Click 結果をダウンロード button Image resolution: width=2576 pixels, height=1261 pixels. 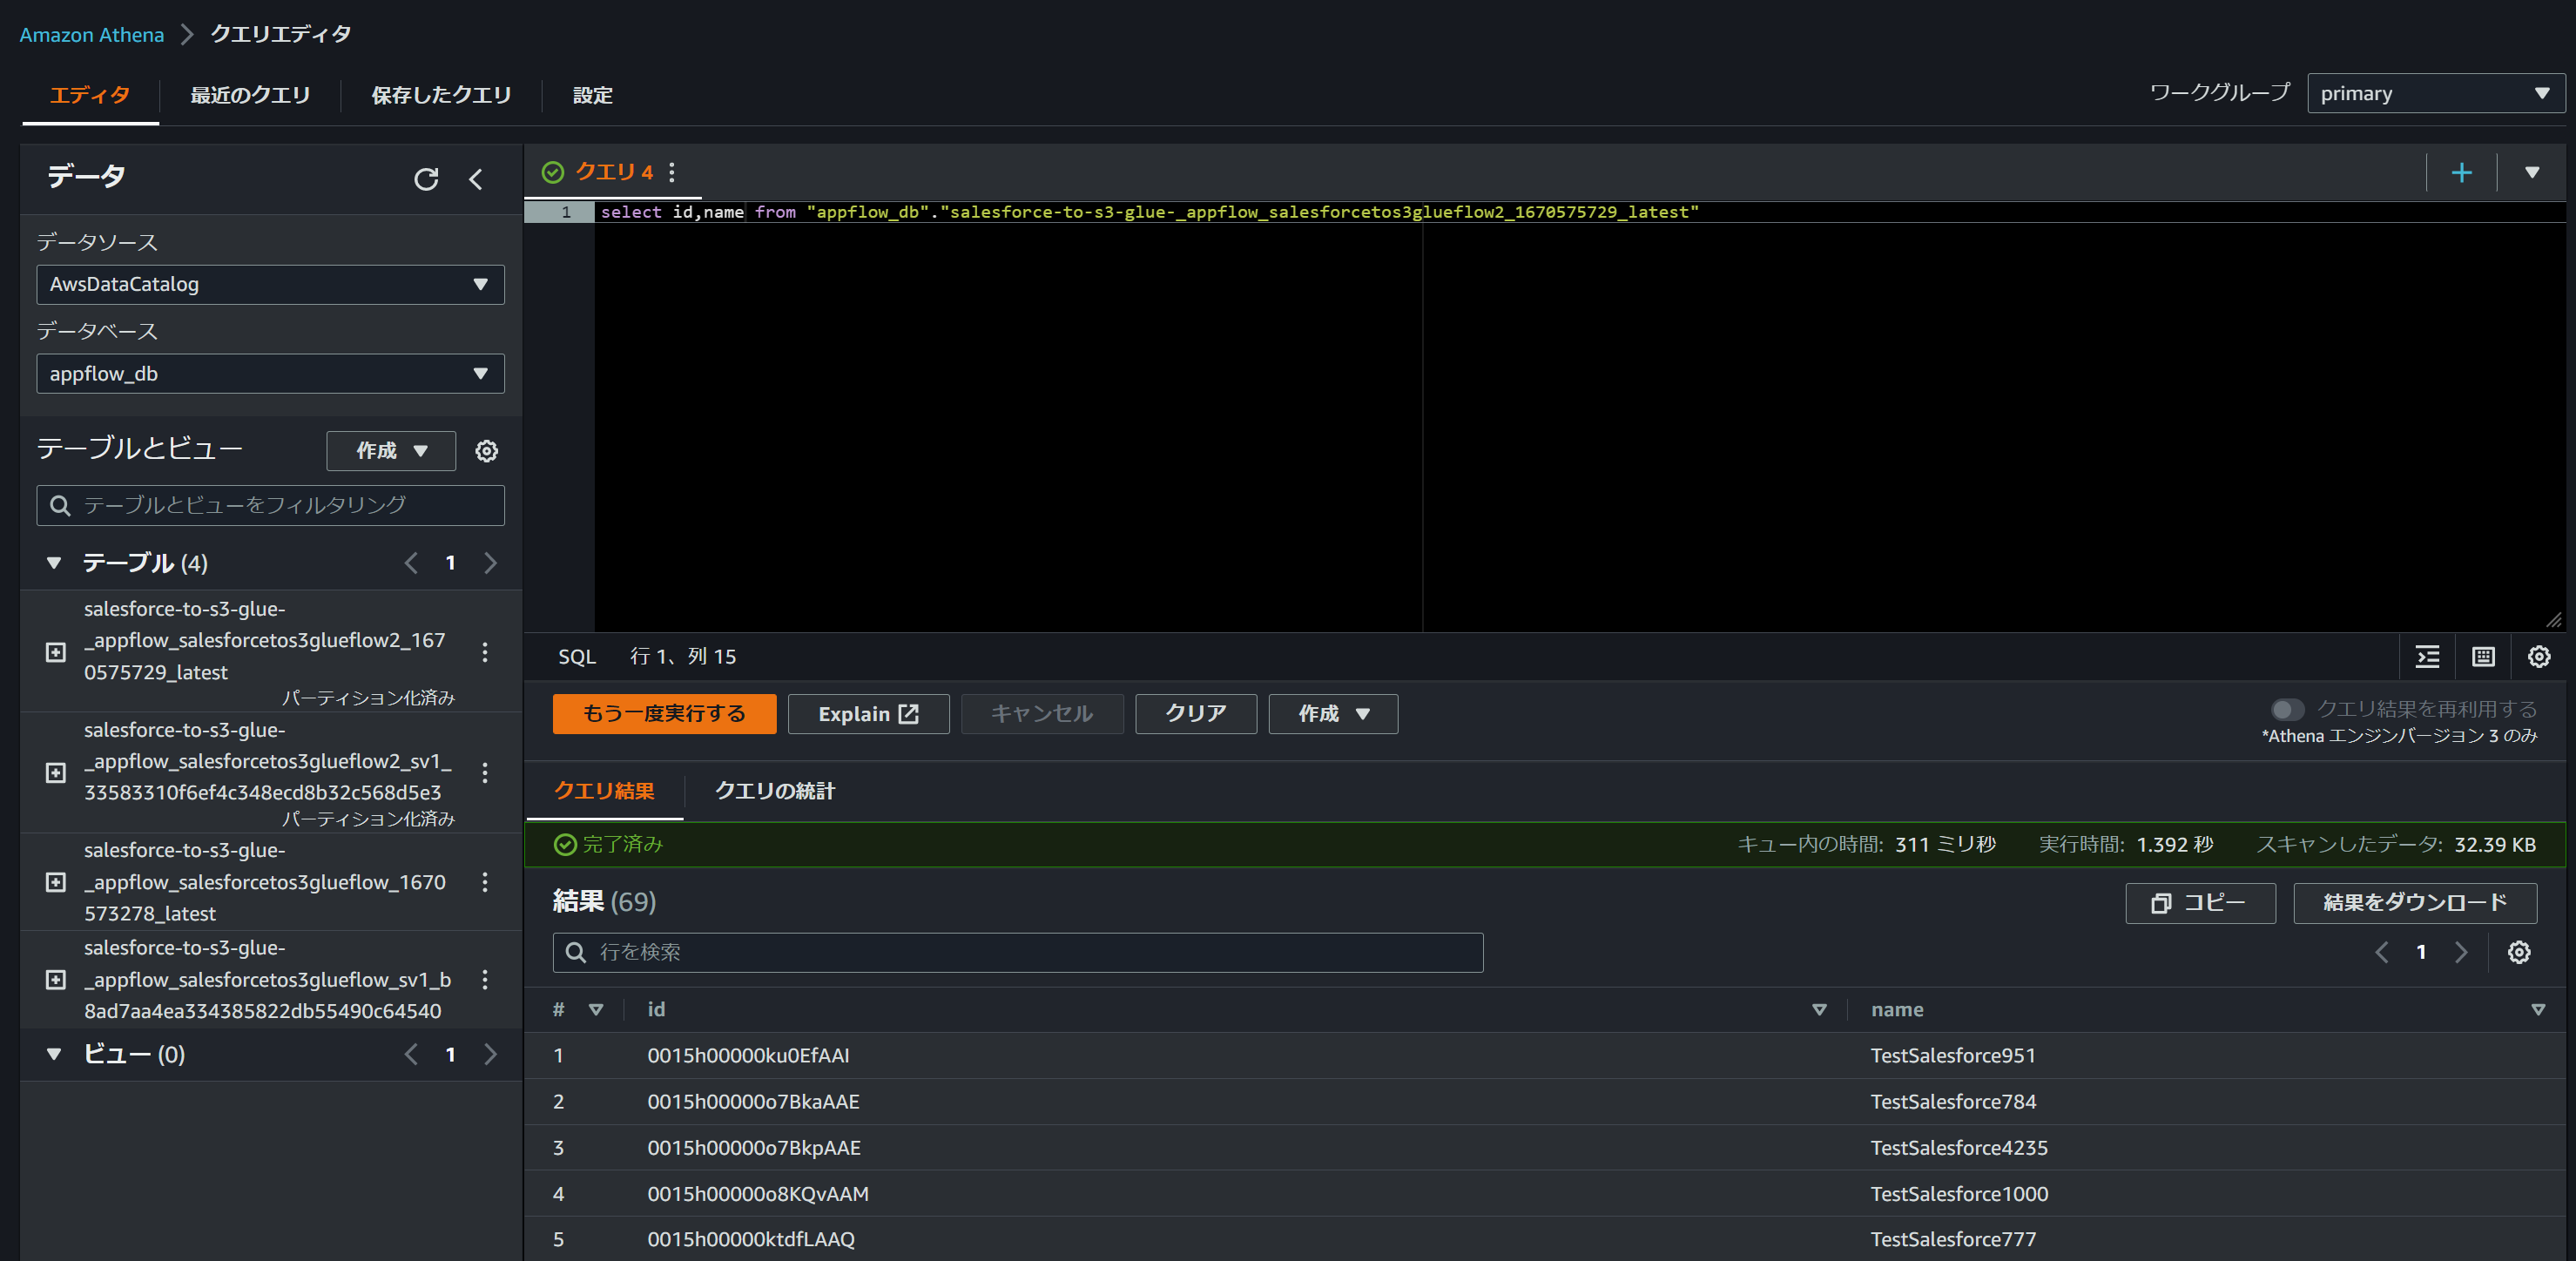(x=2414, y=902)
